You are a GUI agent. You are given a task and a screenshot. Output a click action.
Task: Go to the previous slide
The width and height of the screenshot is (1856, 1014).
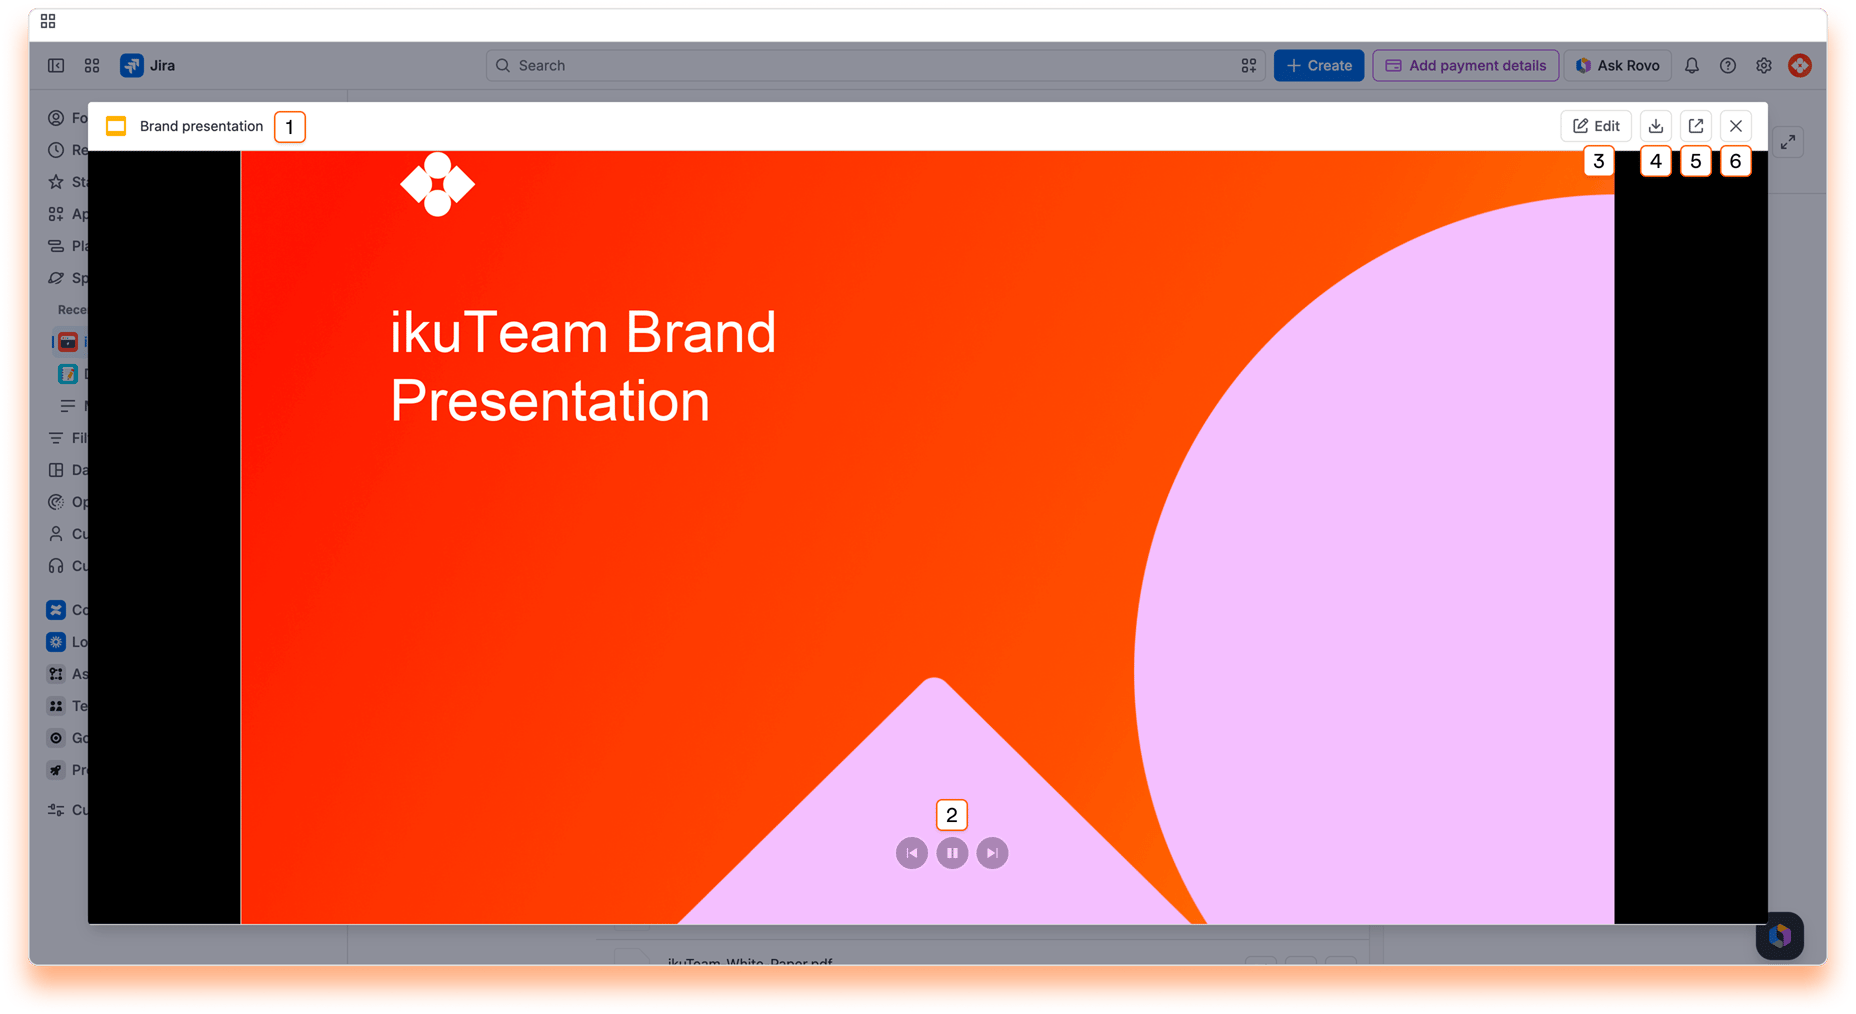[x=912, y=853]
